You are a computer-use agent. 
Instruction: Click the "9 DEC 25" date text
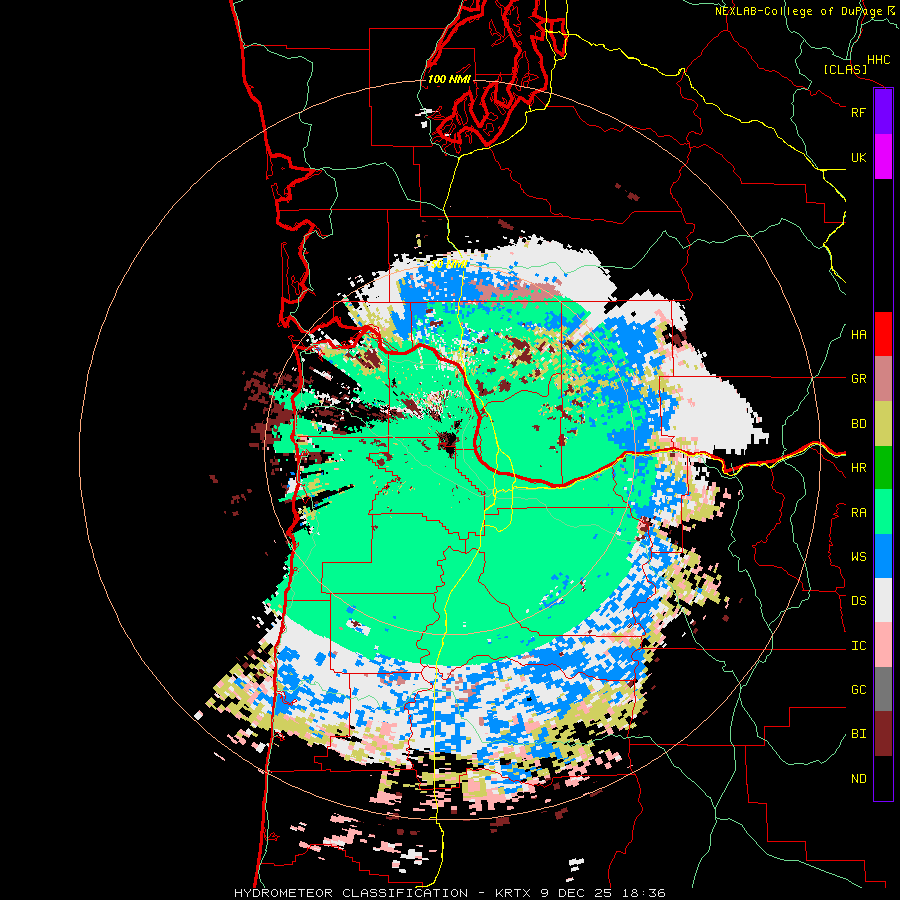coord(576,893)
